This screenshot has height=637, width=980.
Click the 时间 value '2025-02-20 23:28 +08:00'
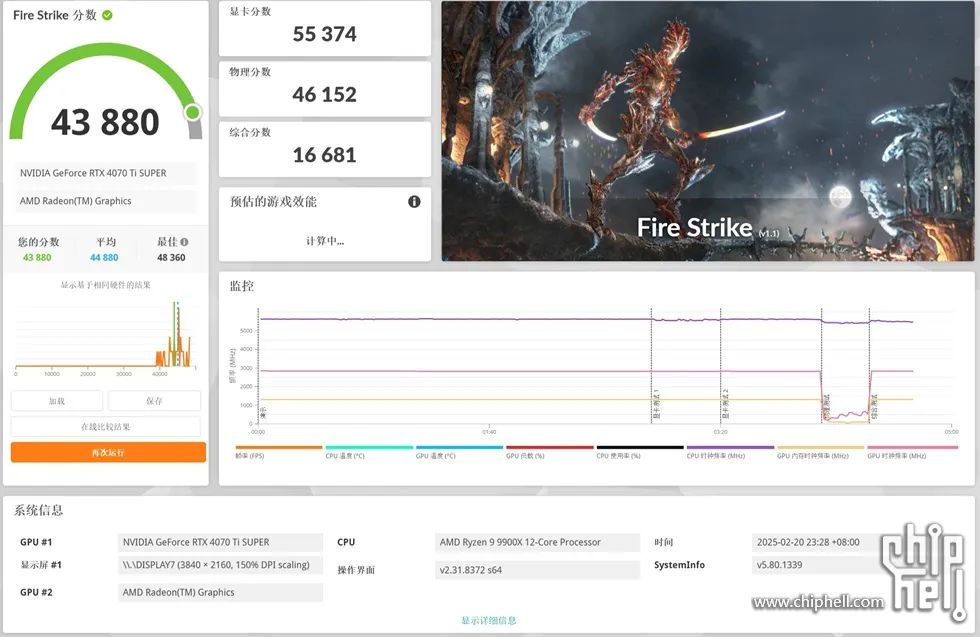[808, 542]
